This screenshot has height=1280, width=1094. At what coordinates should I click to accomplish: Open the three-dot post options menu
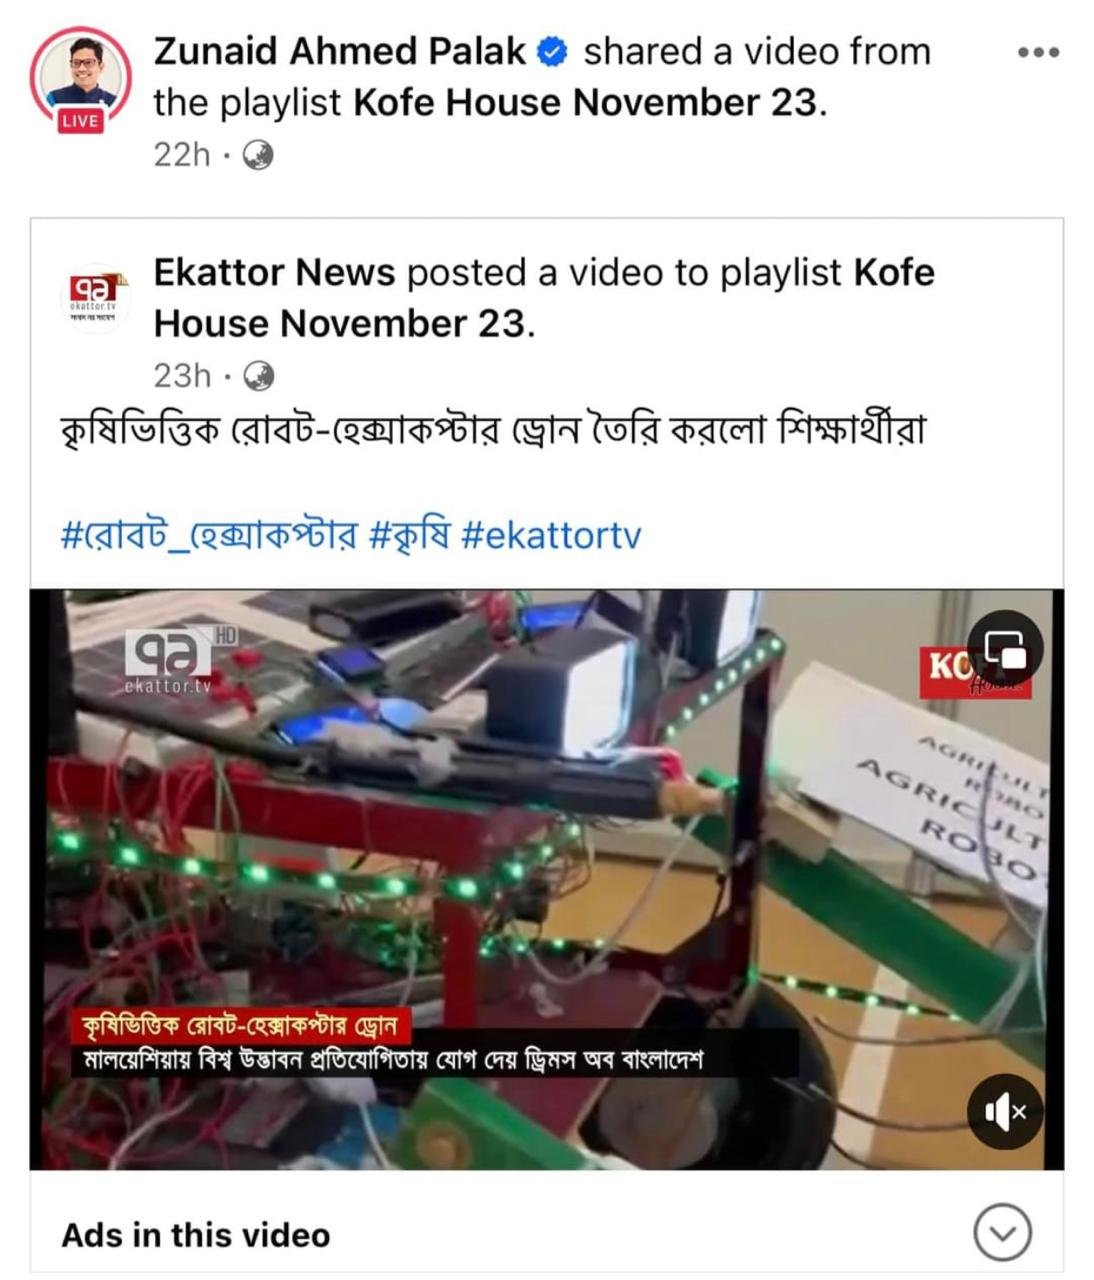click(x=1038, y=52)
